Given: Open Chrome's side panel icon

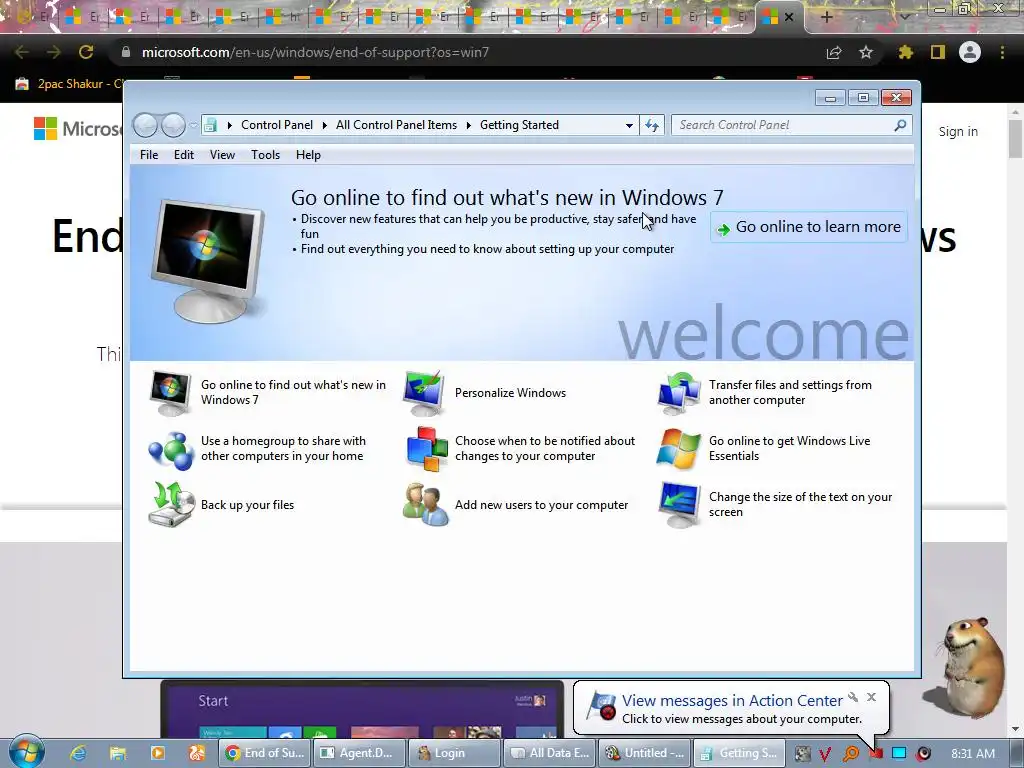Looking at the screenshot, I should click(938, 52).
